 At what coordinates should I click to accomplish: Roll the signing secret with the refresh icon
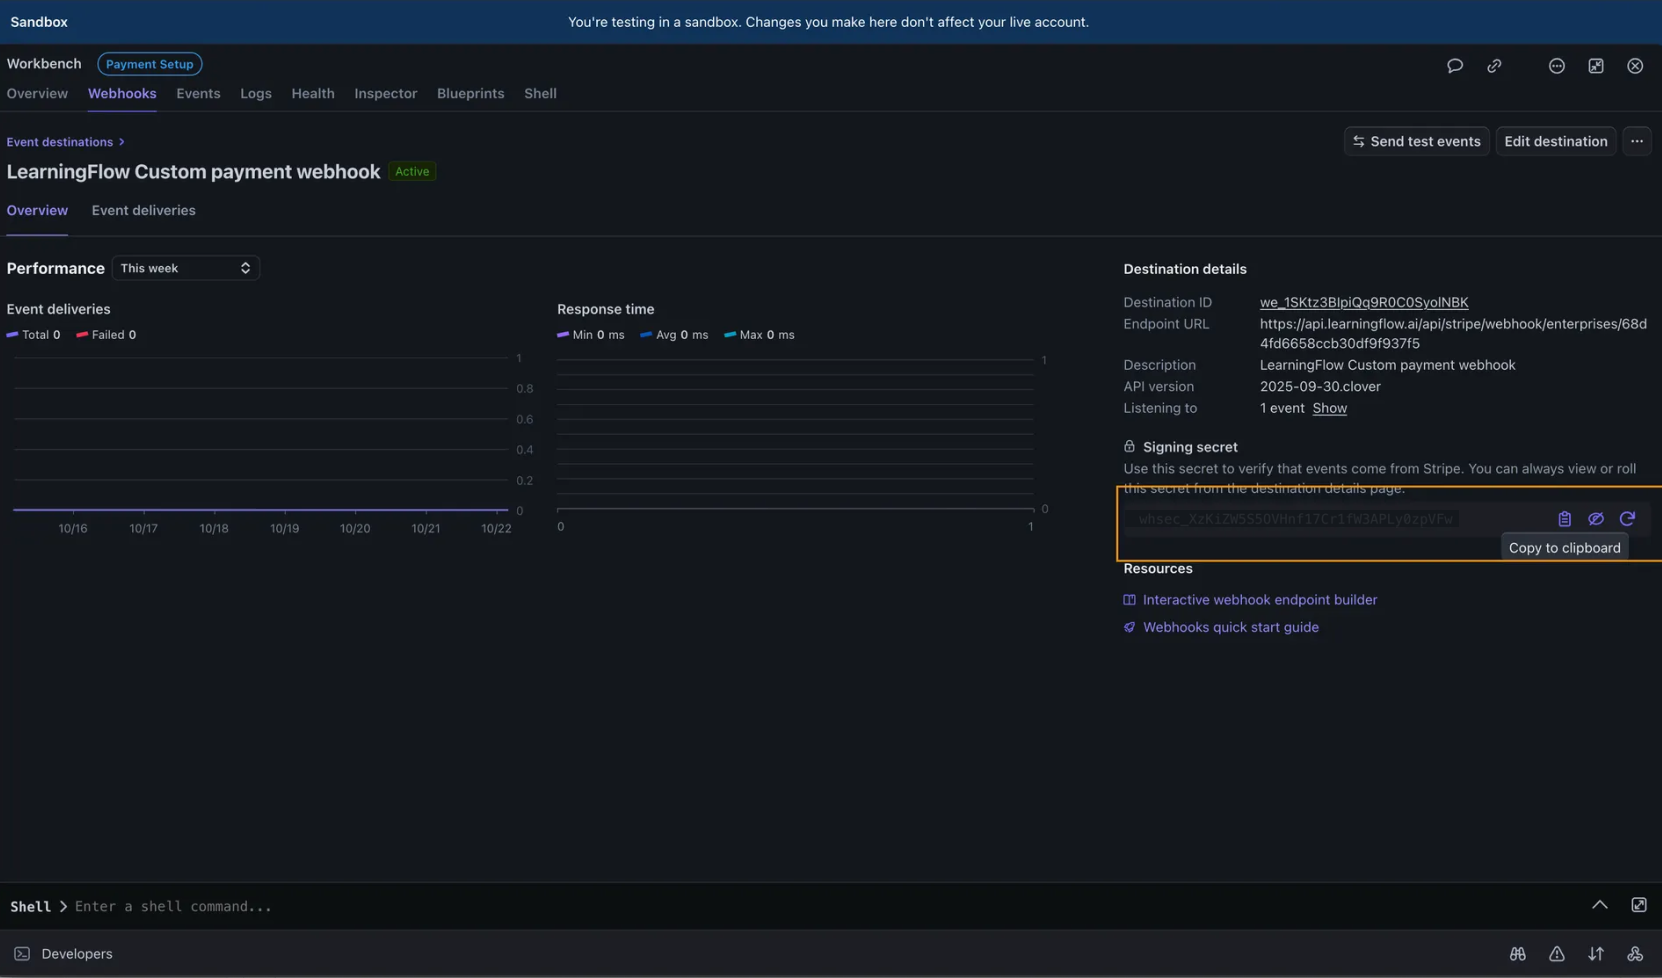coord(1628,518)
